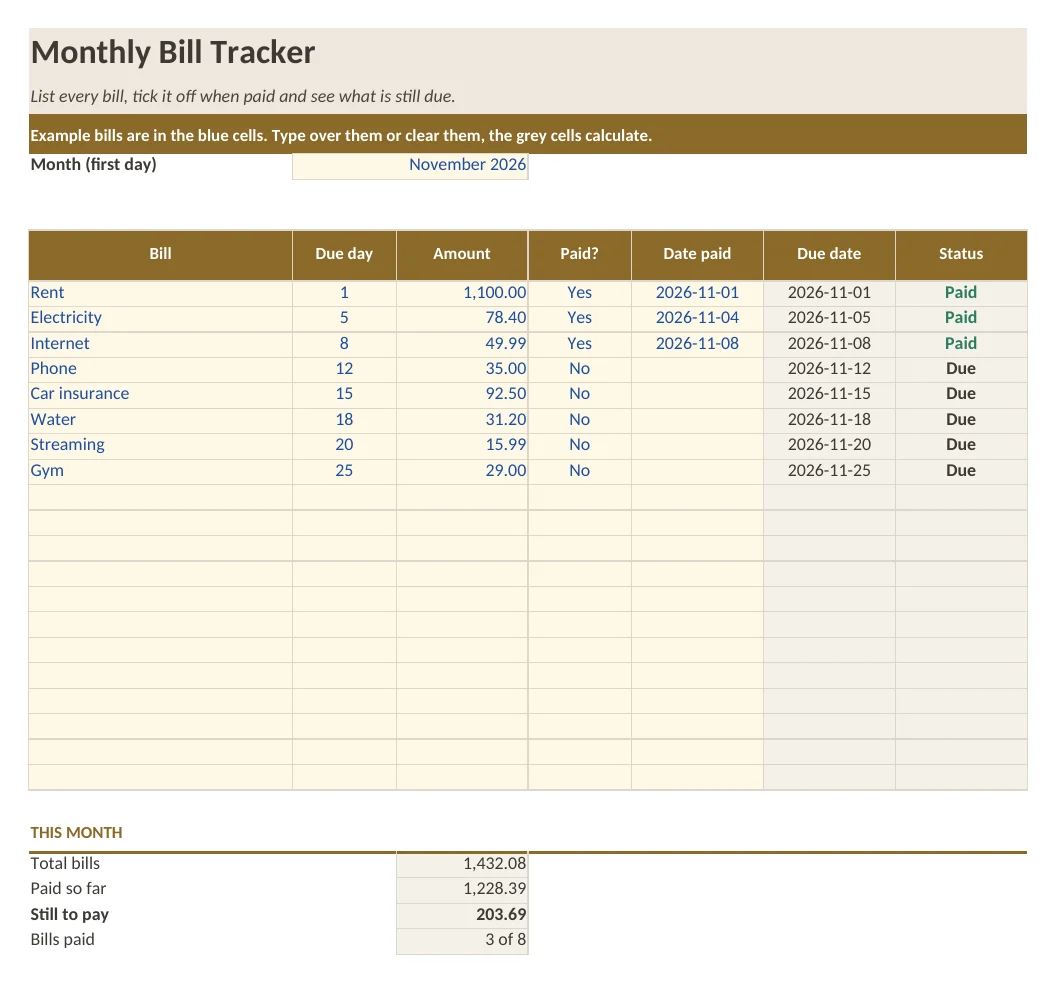Click the Bill column header
The width and height of the screenshot is (1056, 983).
160,255
